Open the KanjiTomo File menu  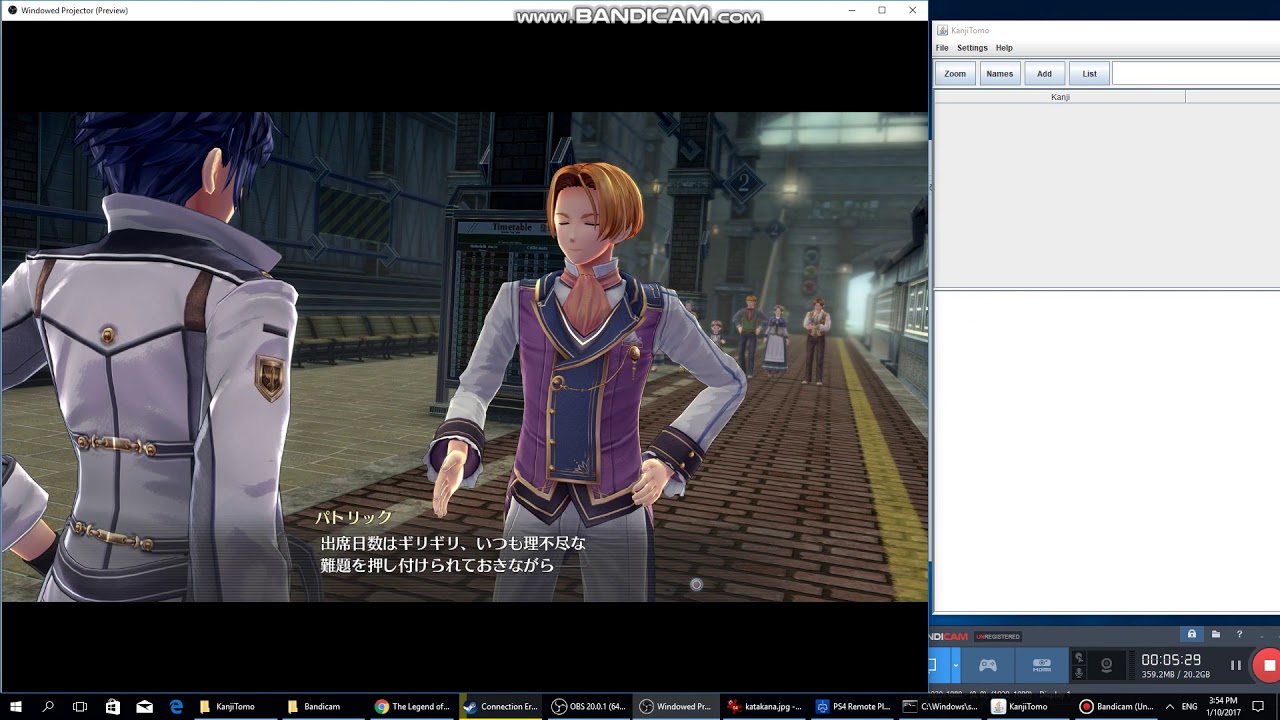click(942, 48)
